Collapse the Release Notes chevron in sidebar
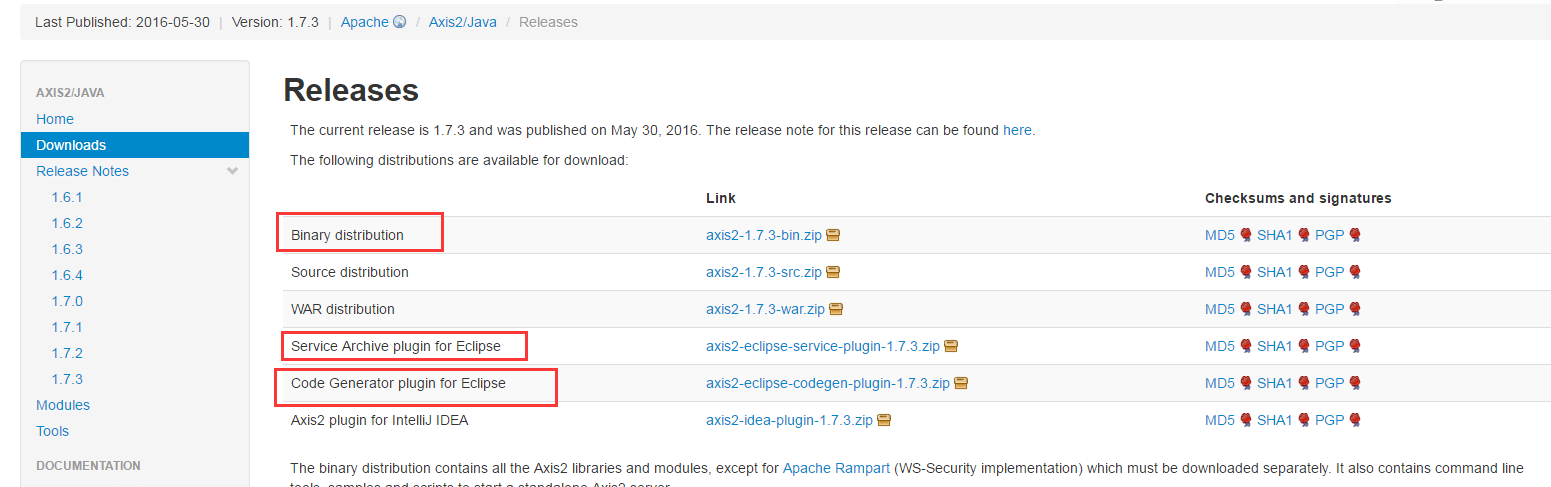The image size is (1551, 487). pos(232,171)
